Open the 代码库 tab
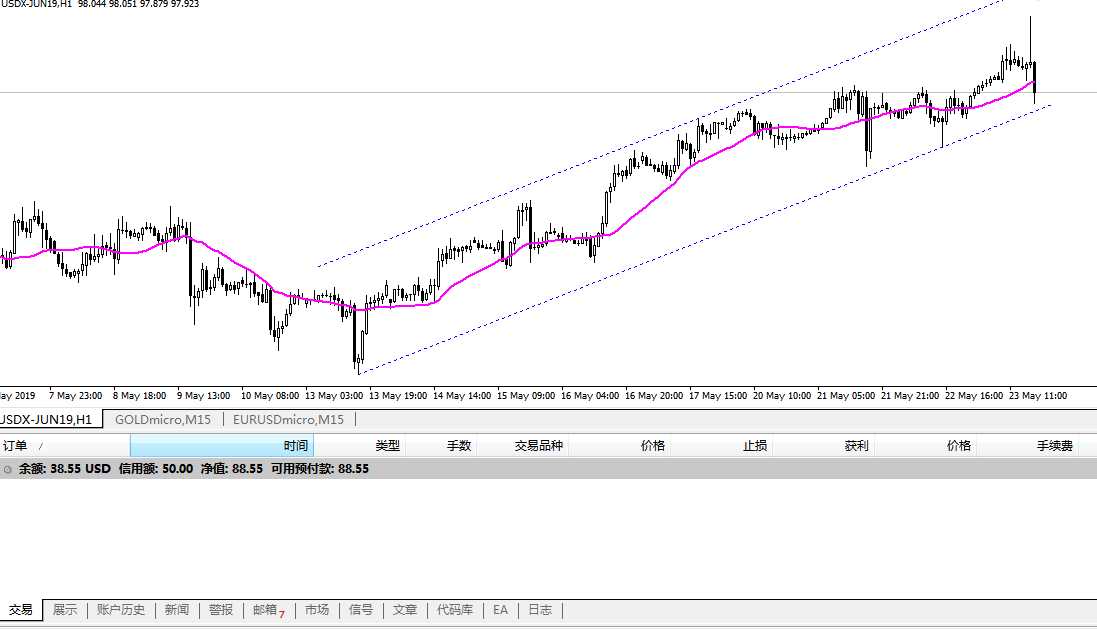This screenshot has width=1097, height=629. click(455, 610)
